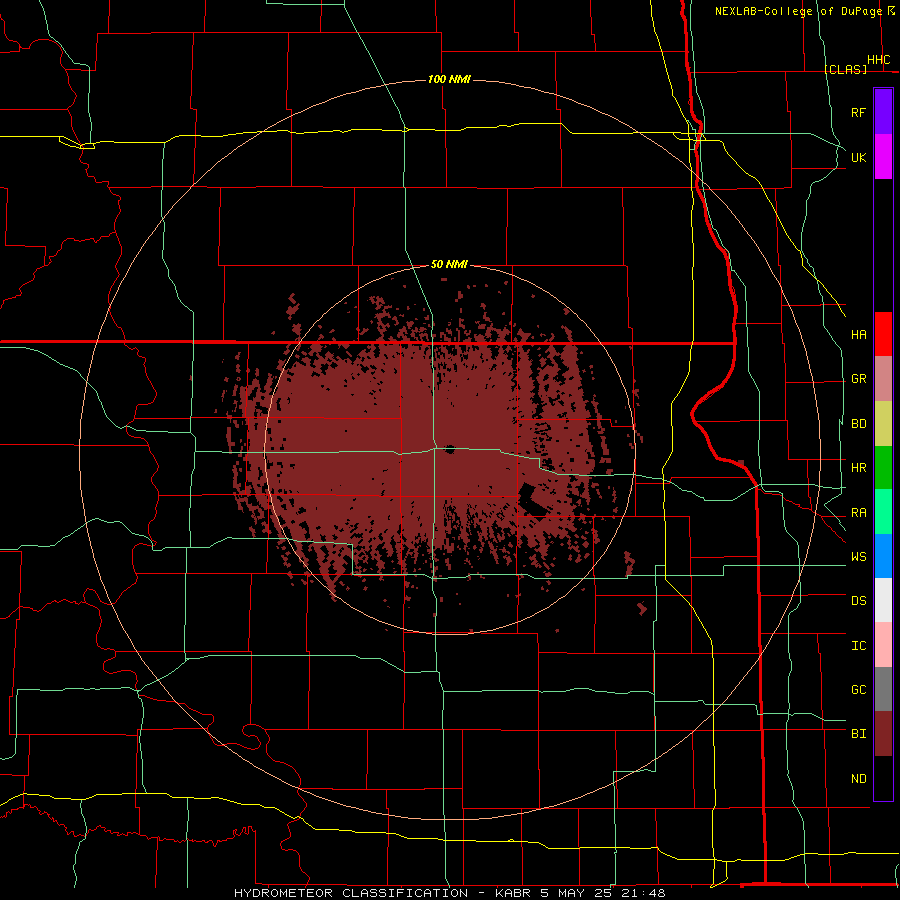Select the BD yellow legend swatch
This screenshot has height=900, width=900.
pos(883,424)
